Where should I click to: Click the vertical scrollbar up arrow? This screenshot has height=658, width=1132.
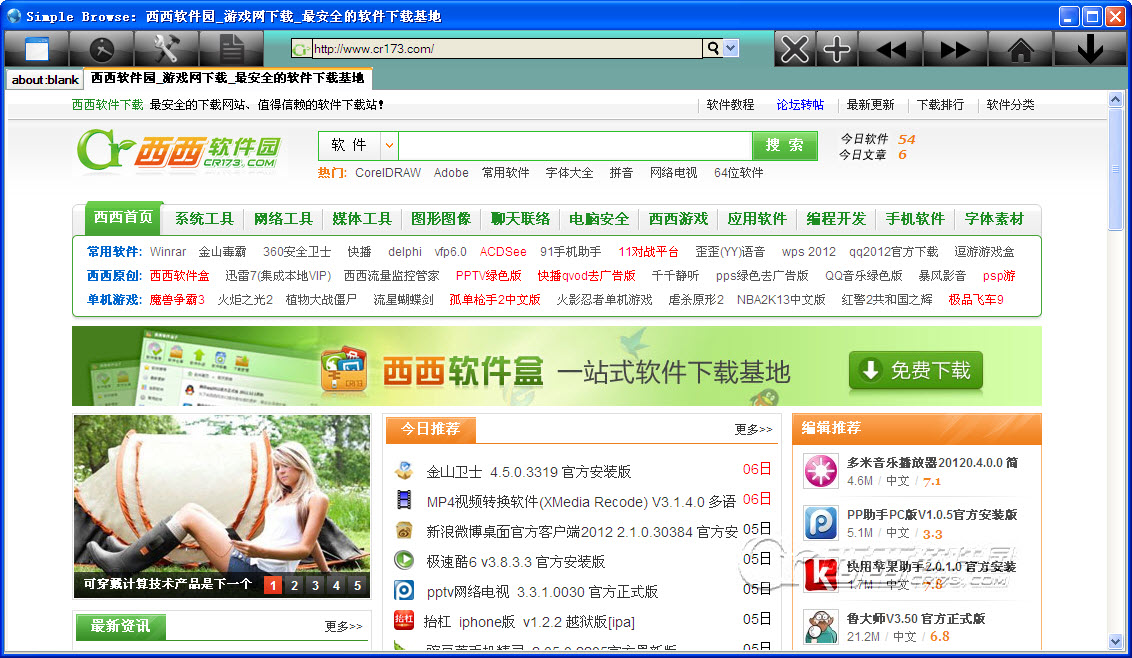click(x=1115, y=99)
